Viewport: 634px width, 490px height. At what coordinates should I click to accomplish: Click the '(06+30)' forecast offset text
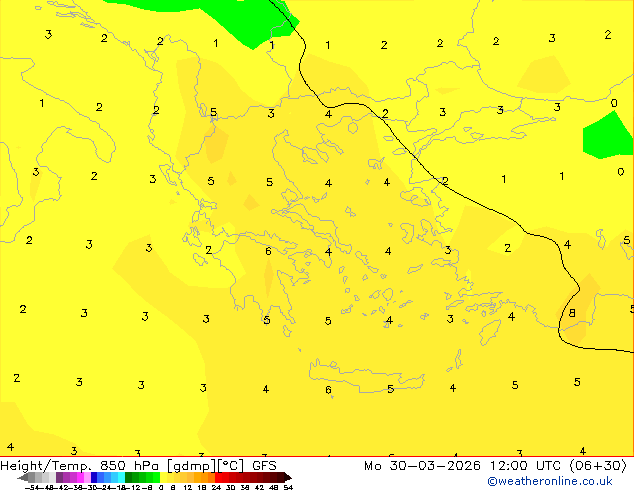598,466
